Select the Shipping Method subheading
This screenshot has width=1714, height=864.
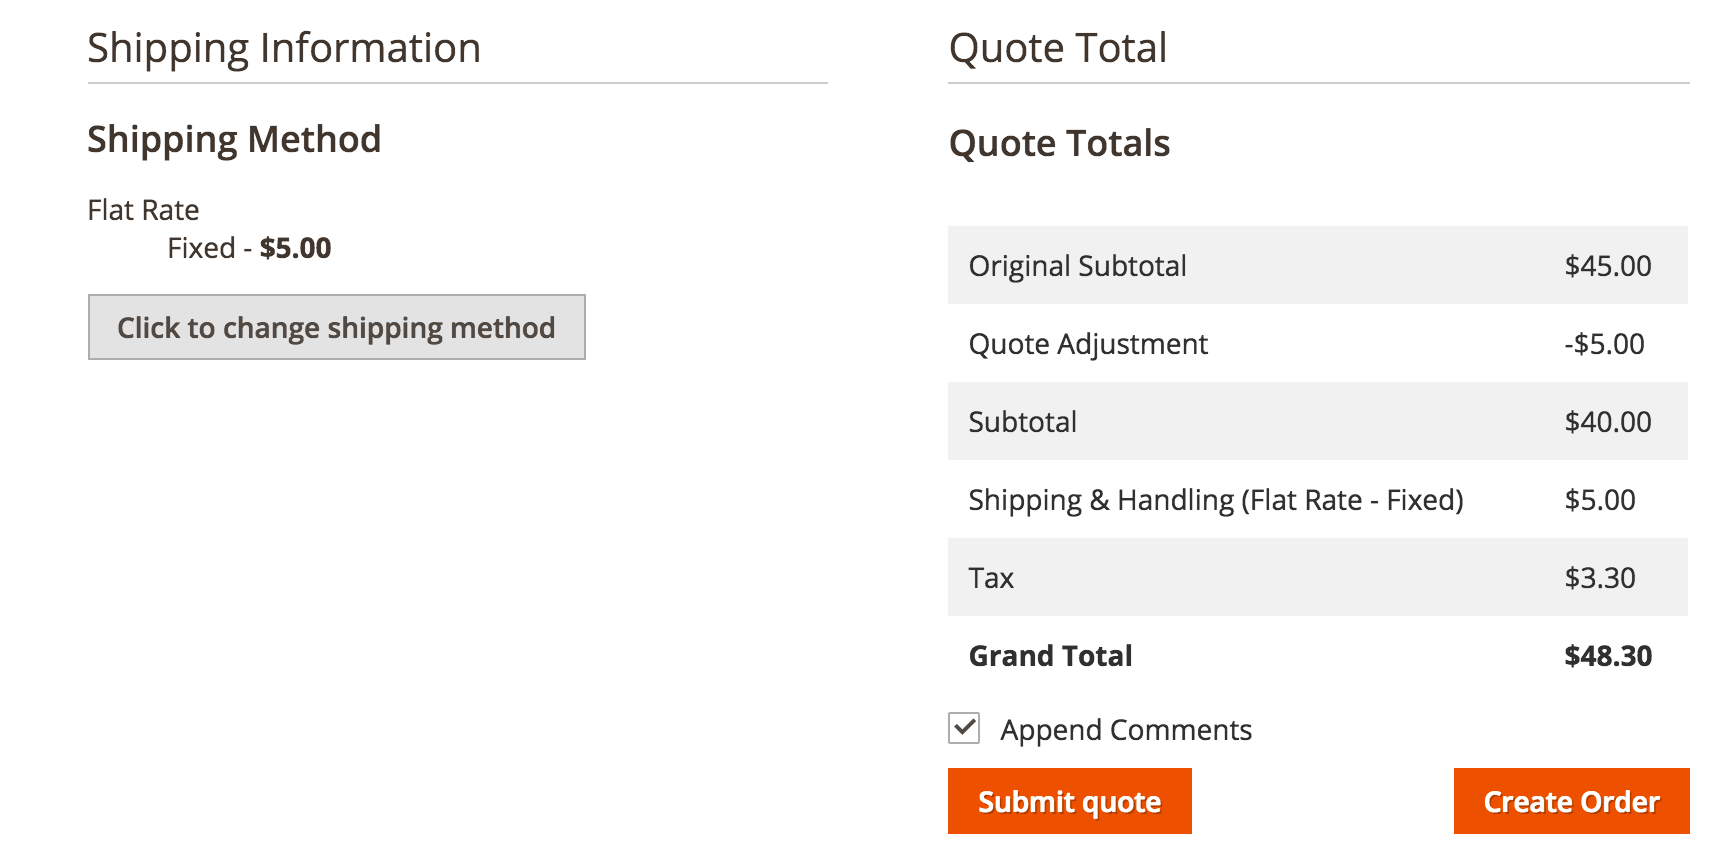coord(234,139)
